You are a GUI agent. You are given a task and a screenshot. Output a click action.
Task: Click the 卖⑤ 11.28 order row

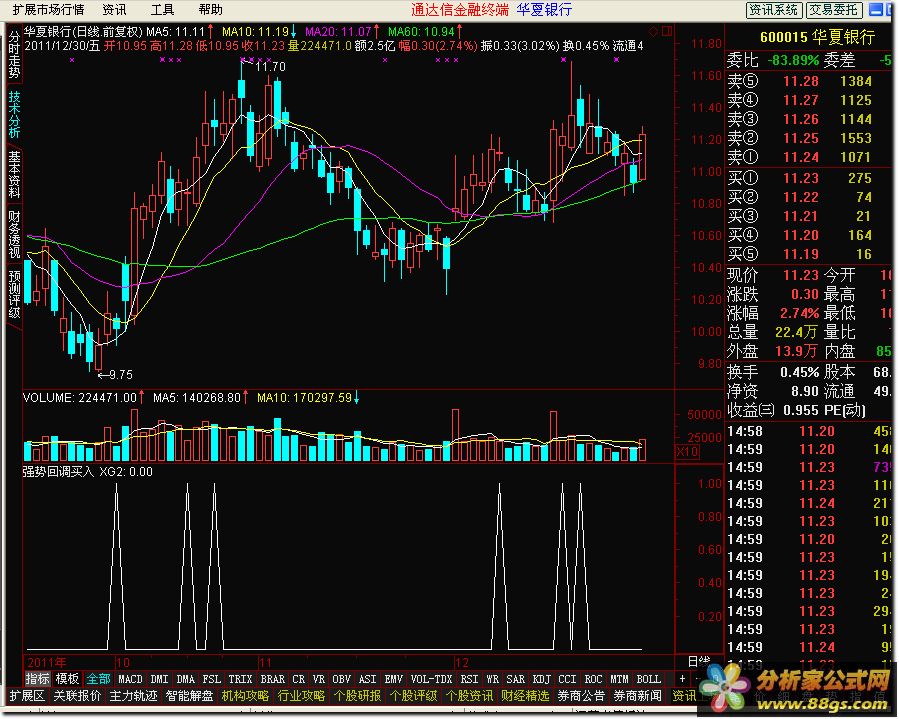click(x=808, y=81)
